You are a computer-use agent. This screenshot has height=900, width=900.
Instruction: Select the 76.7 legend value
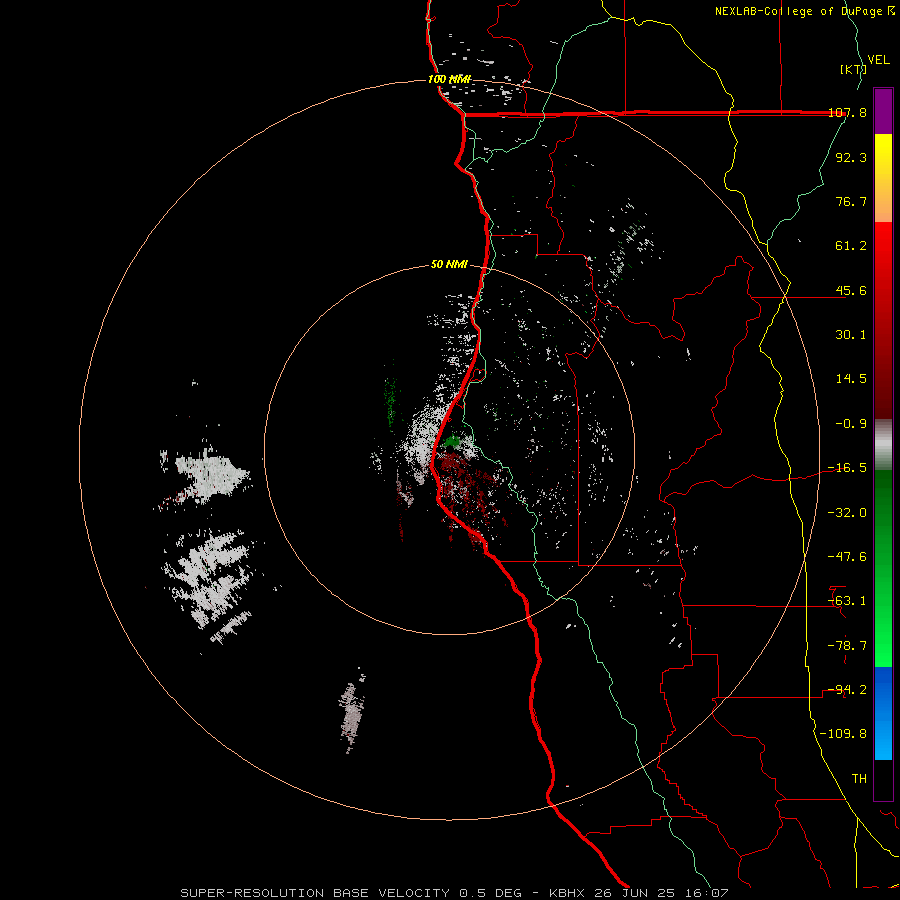click(x=851, y=201)
